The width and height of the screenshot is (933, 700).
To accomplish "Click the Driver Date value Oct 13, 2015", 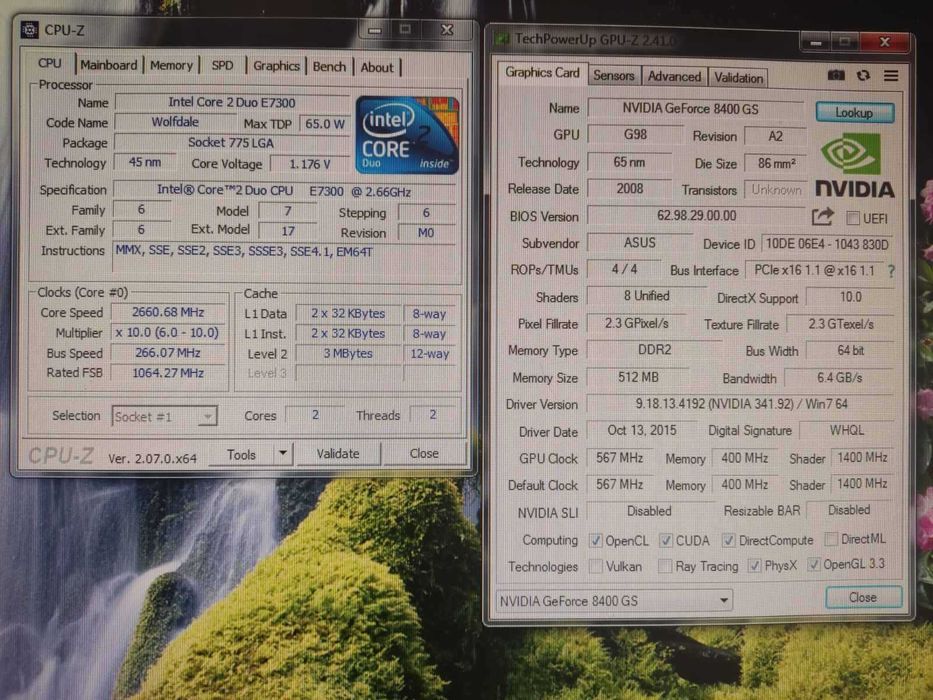I will click(642, 430).
